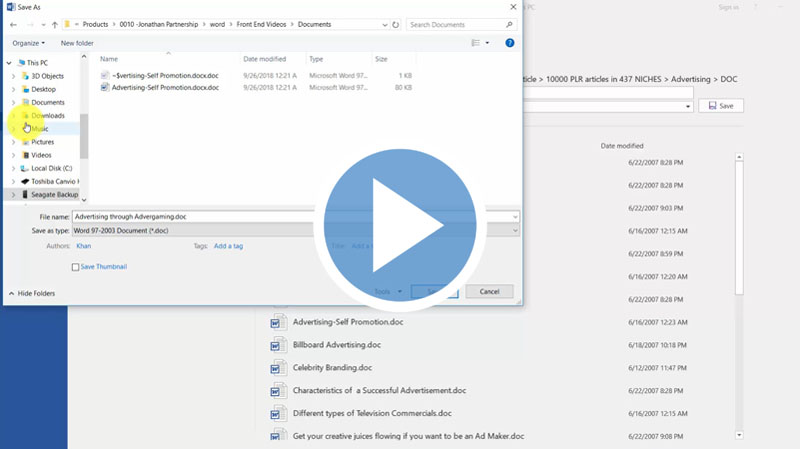
Task: Click the Search Documents field
Action: 460,24
